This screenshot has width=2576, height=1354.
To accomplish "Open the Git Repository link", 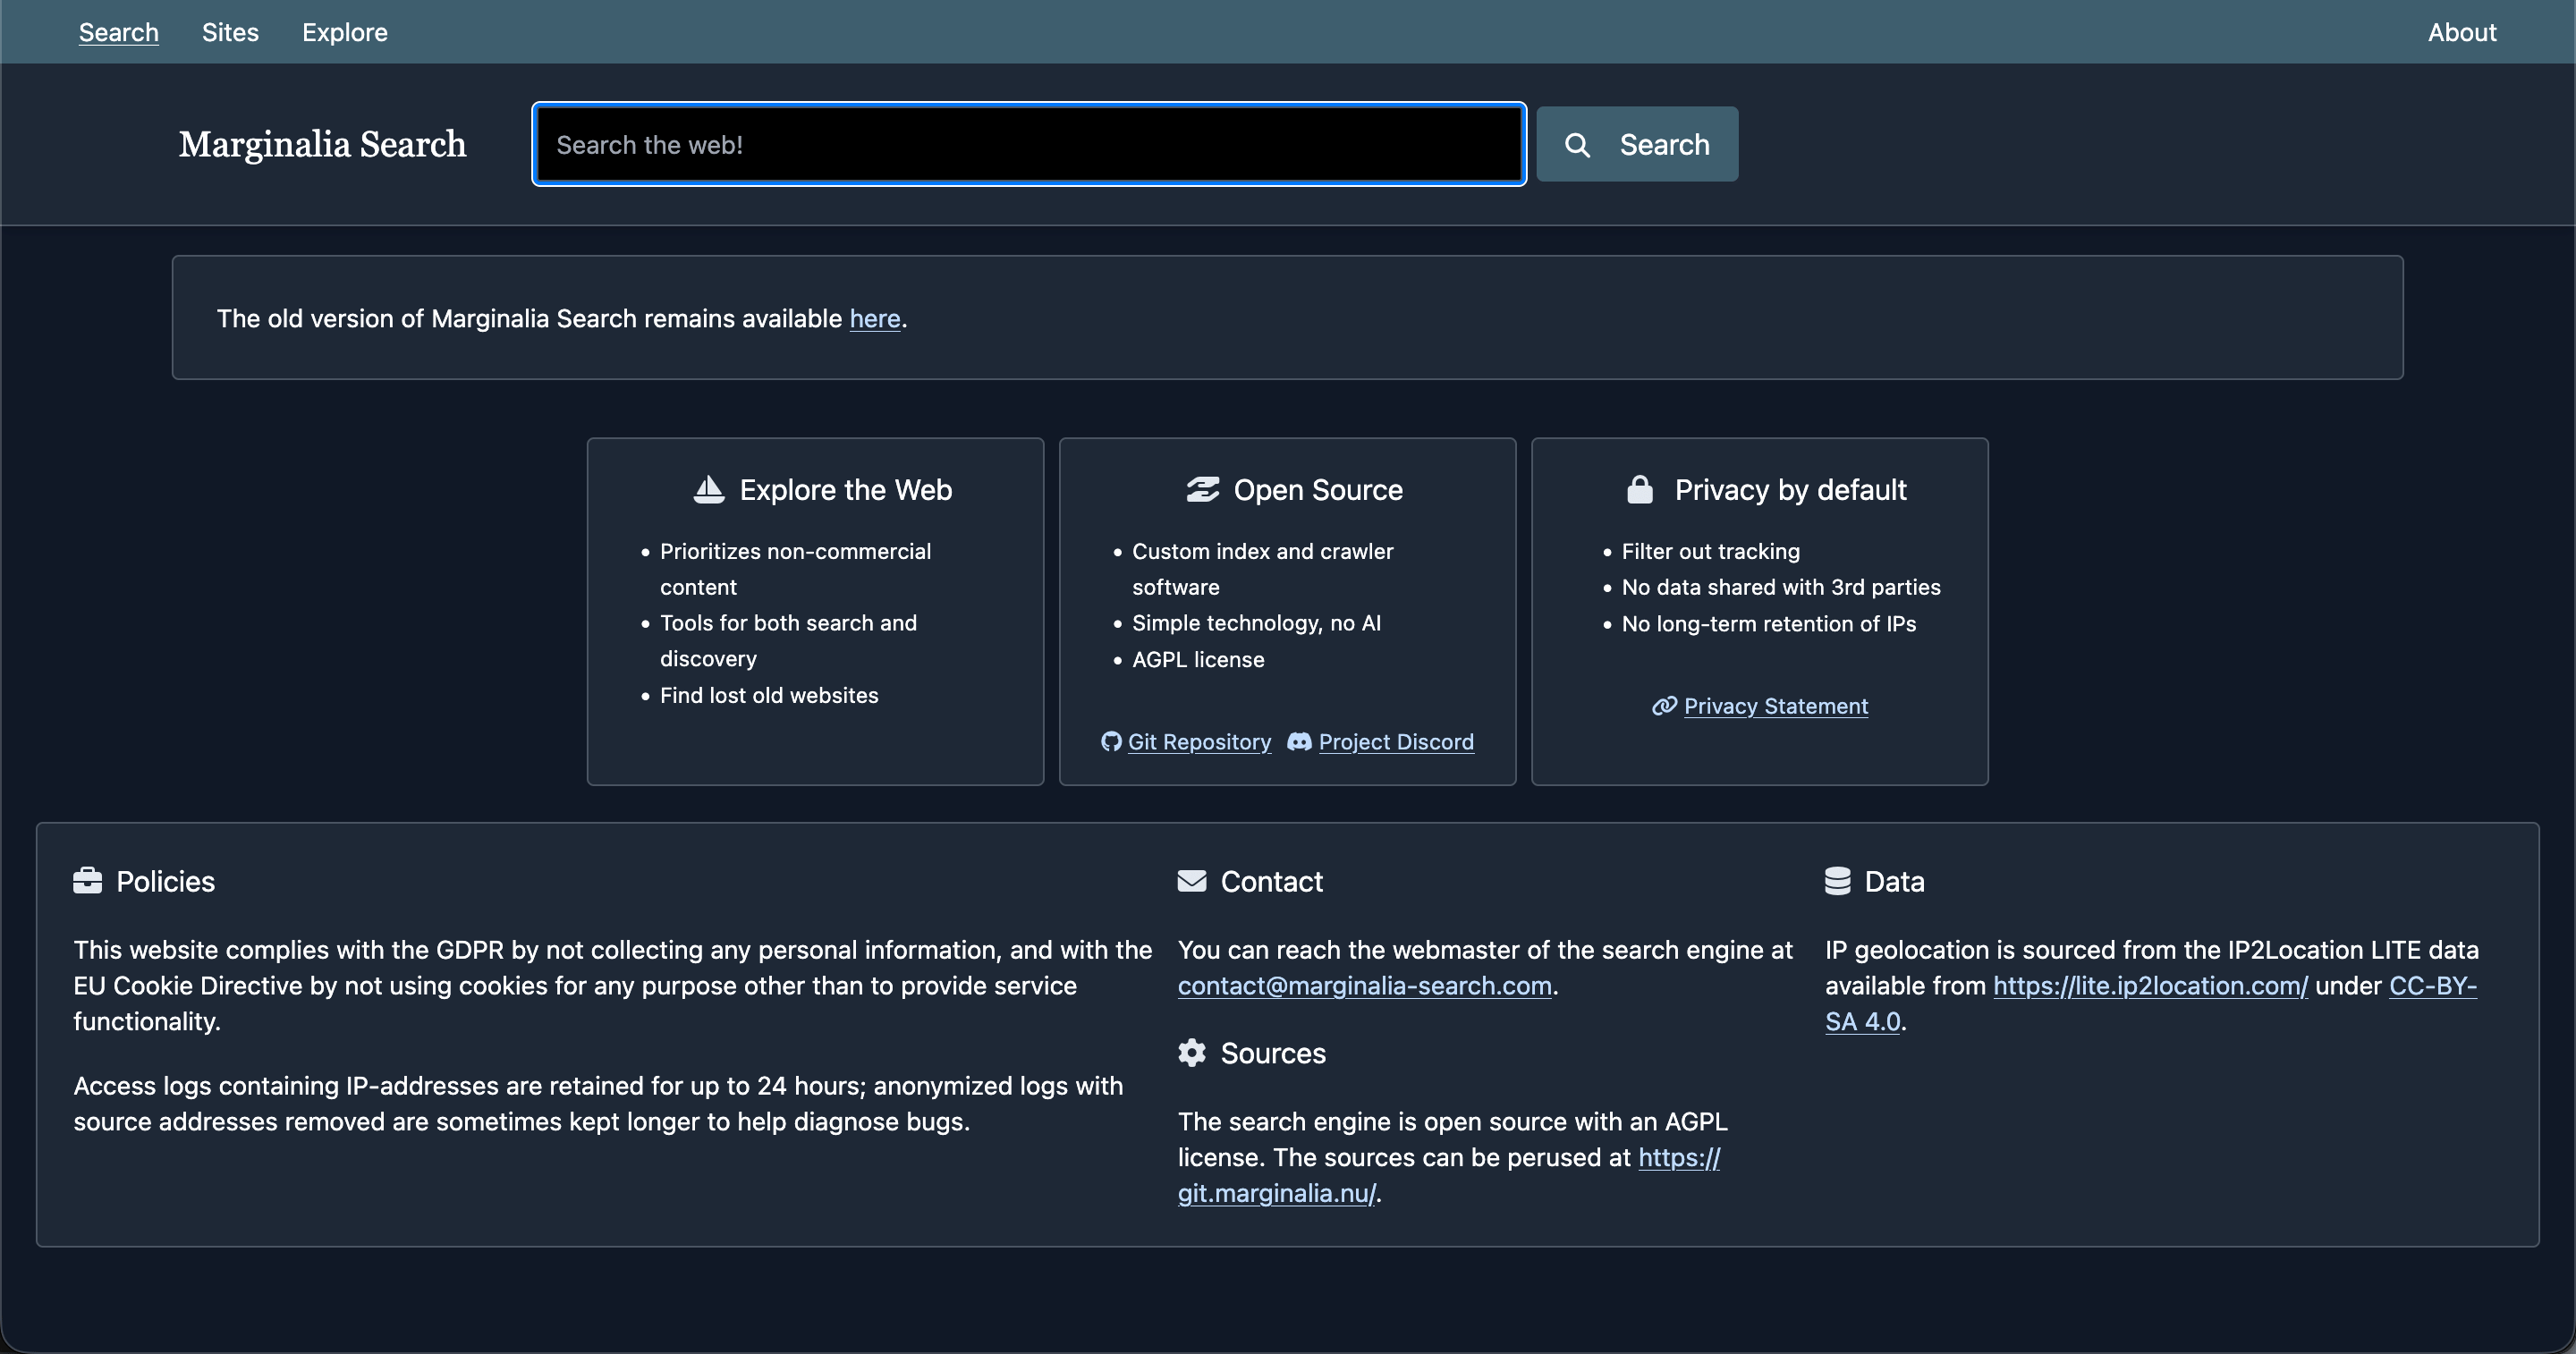I will (1199, 741).
